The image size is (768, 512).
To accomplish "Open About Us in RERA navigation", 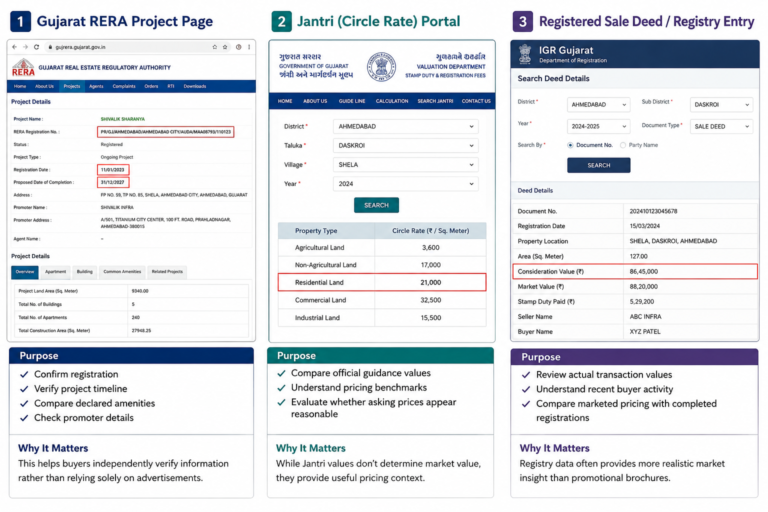I will [44, 86].
